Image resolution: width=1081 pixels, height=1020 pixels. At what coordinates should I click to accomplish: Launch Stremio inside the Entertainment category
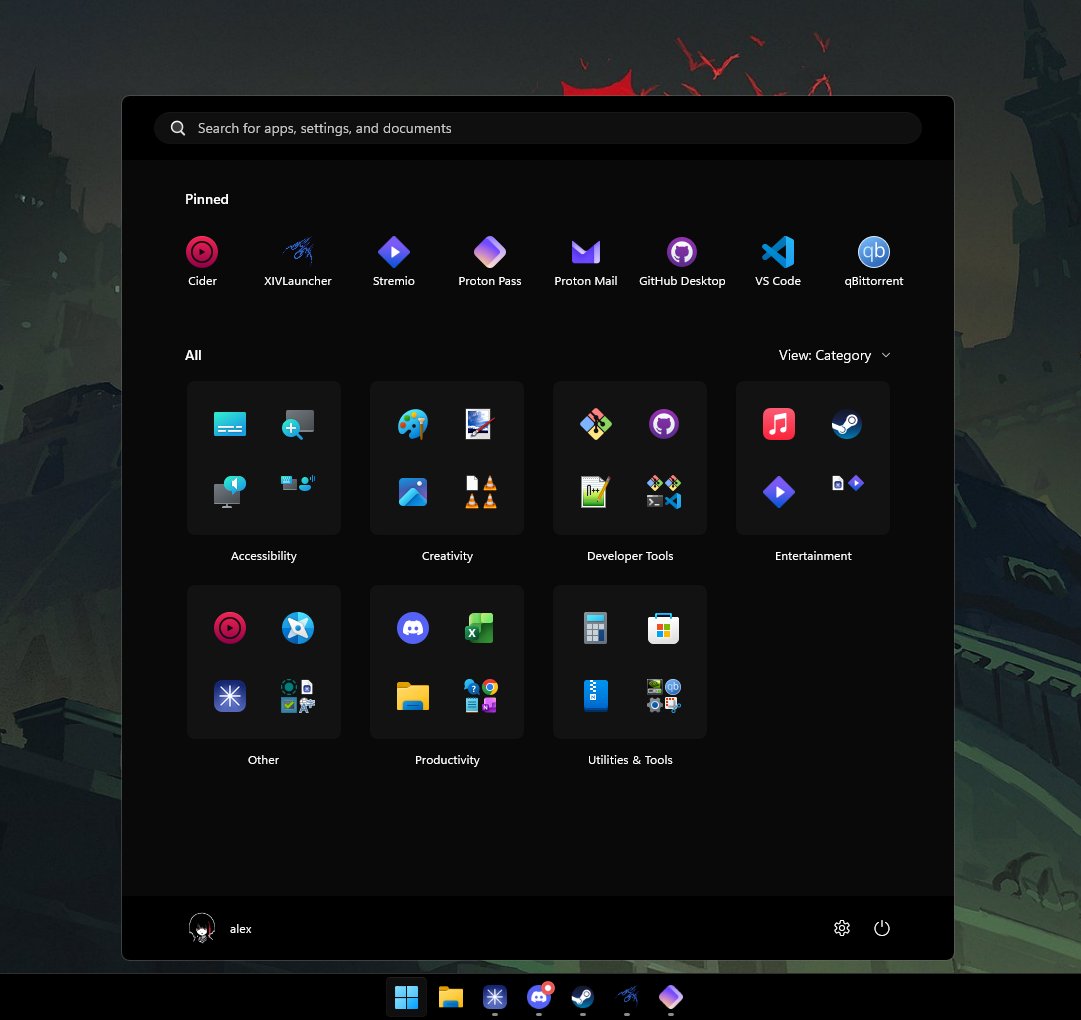779,491
